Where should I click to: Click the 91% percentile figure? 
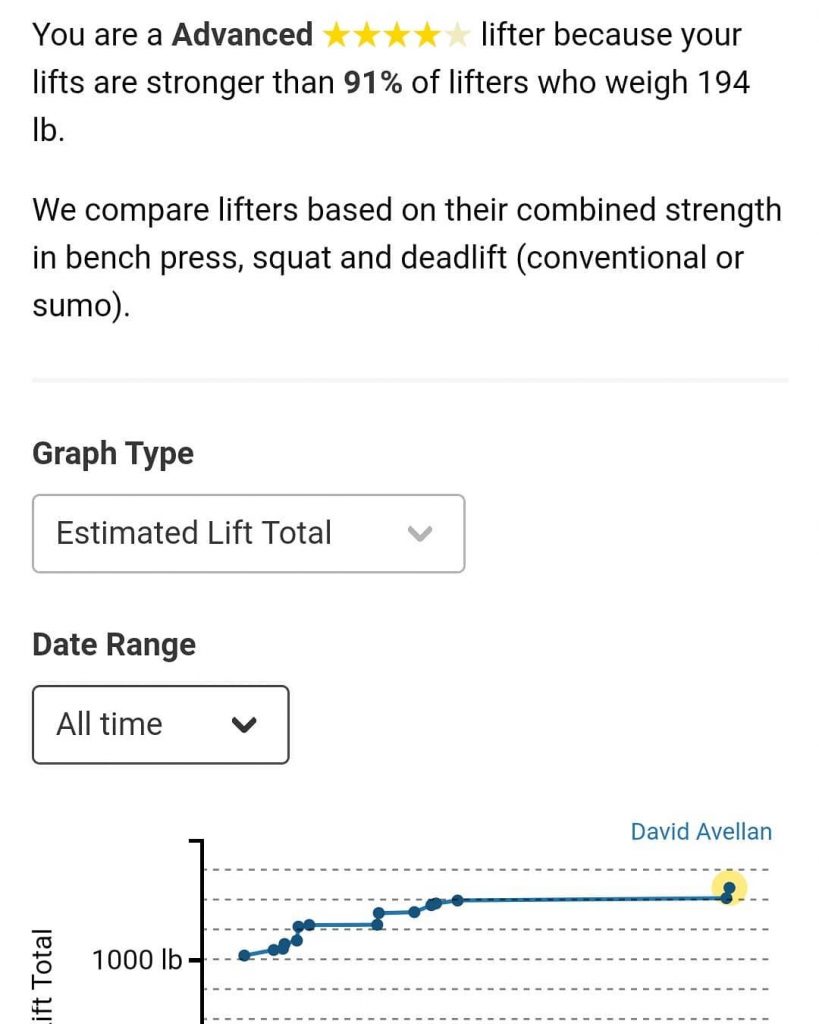click(x=373, y=83)
